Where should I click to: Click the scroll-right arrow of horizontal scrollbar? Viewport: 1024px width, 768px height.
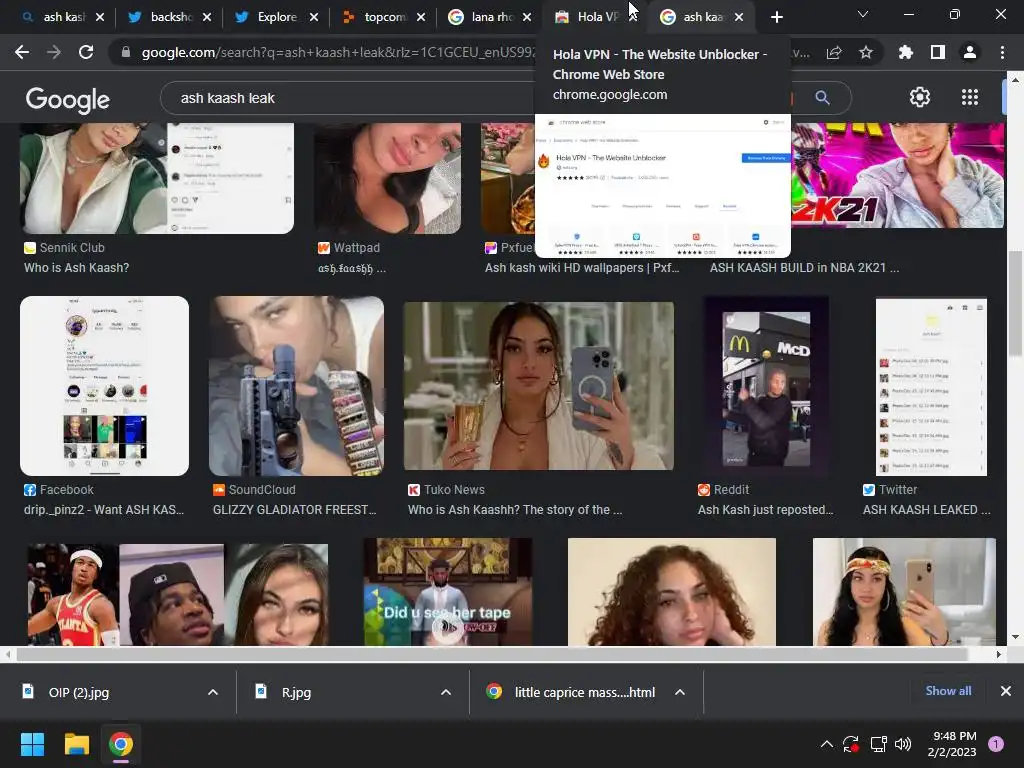point(999,654)
